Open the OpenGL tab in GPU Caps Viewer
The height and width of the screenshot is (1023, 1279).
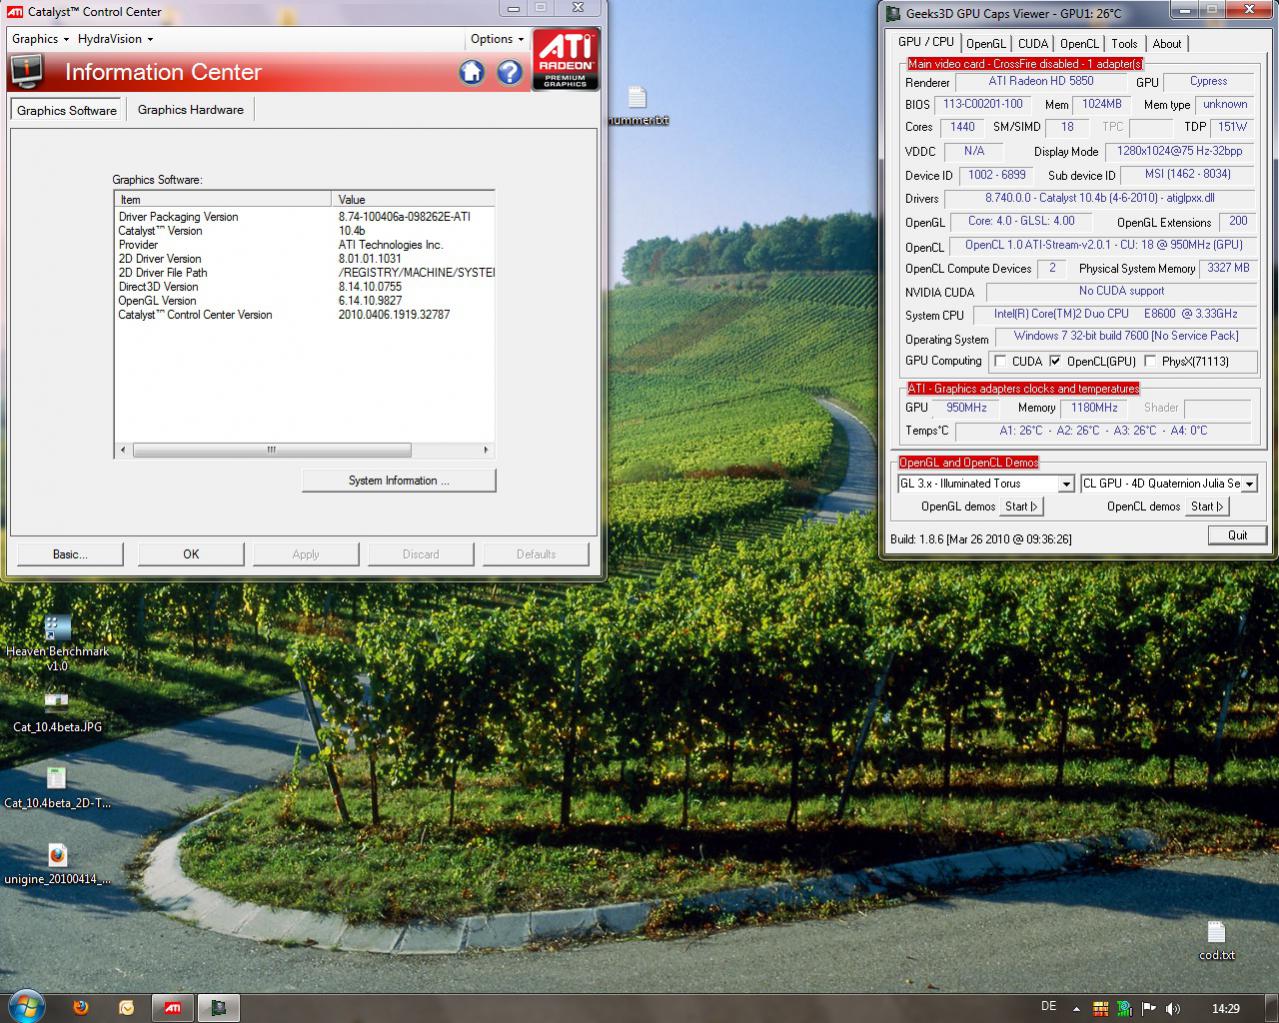point(986,44)
